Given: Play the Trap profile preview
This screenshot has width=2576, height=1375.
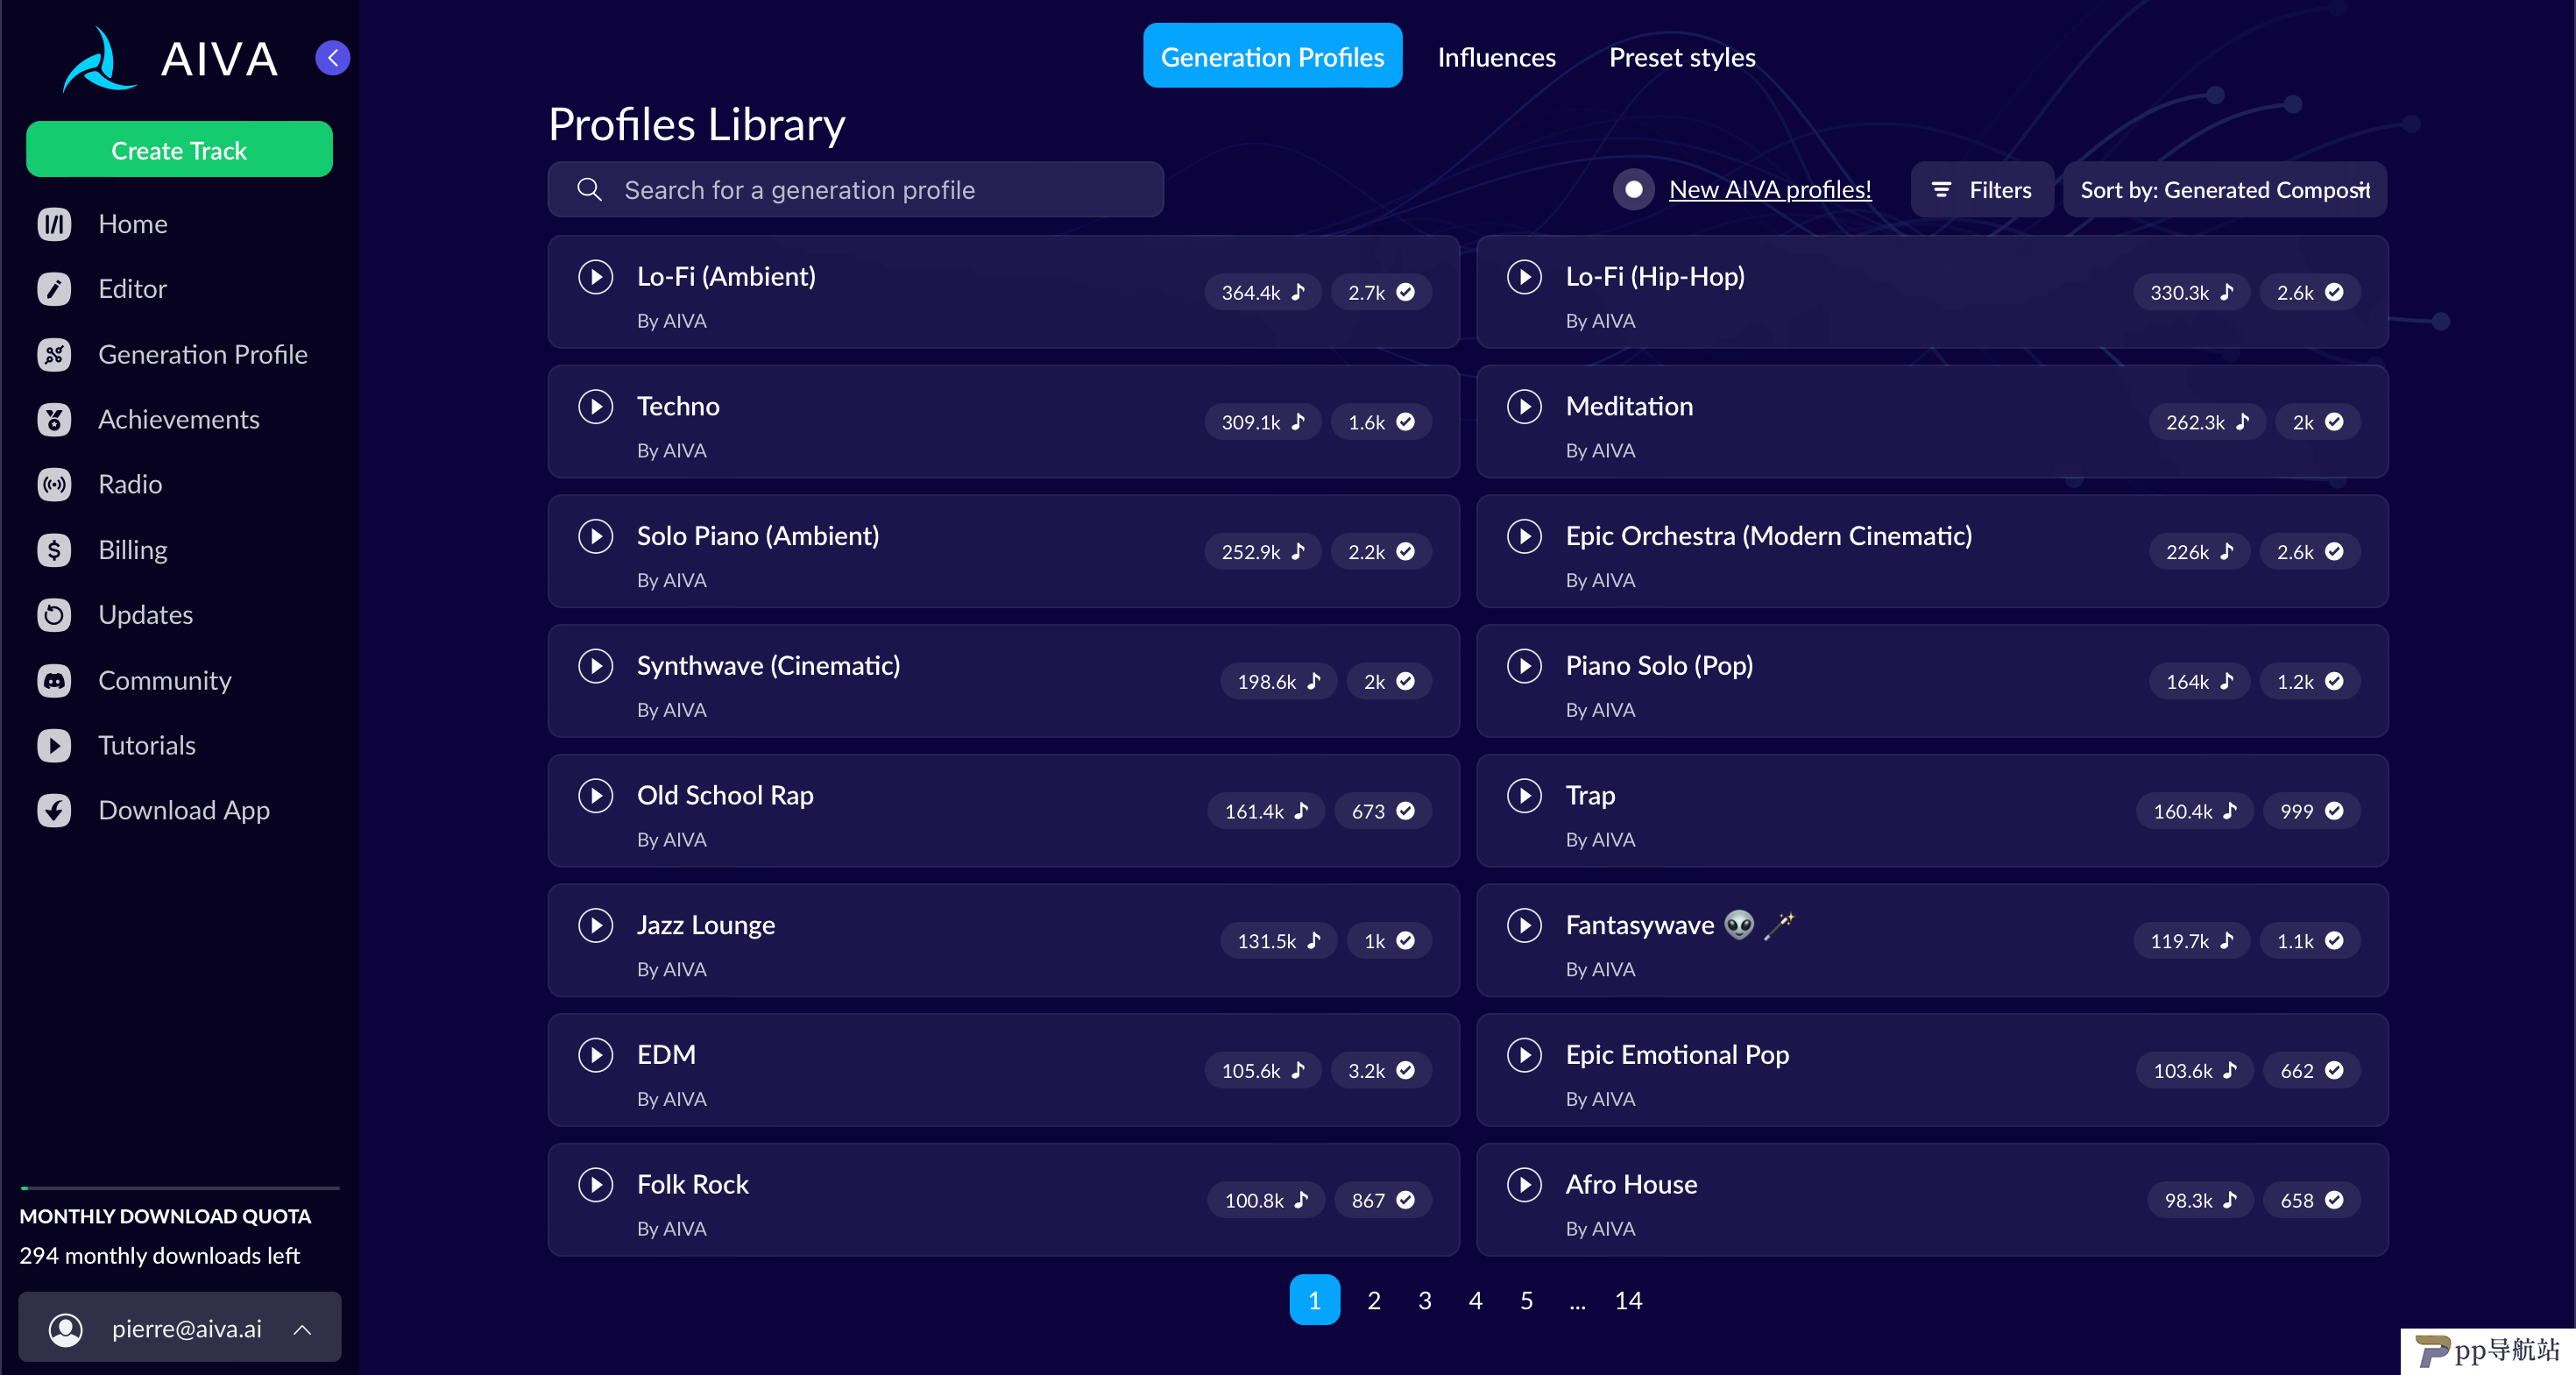Looking at the screenshot, I should click(1524, 795).
